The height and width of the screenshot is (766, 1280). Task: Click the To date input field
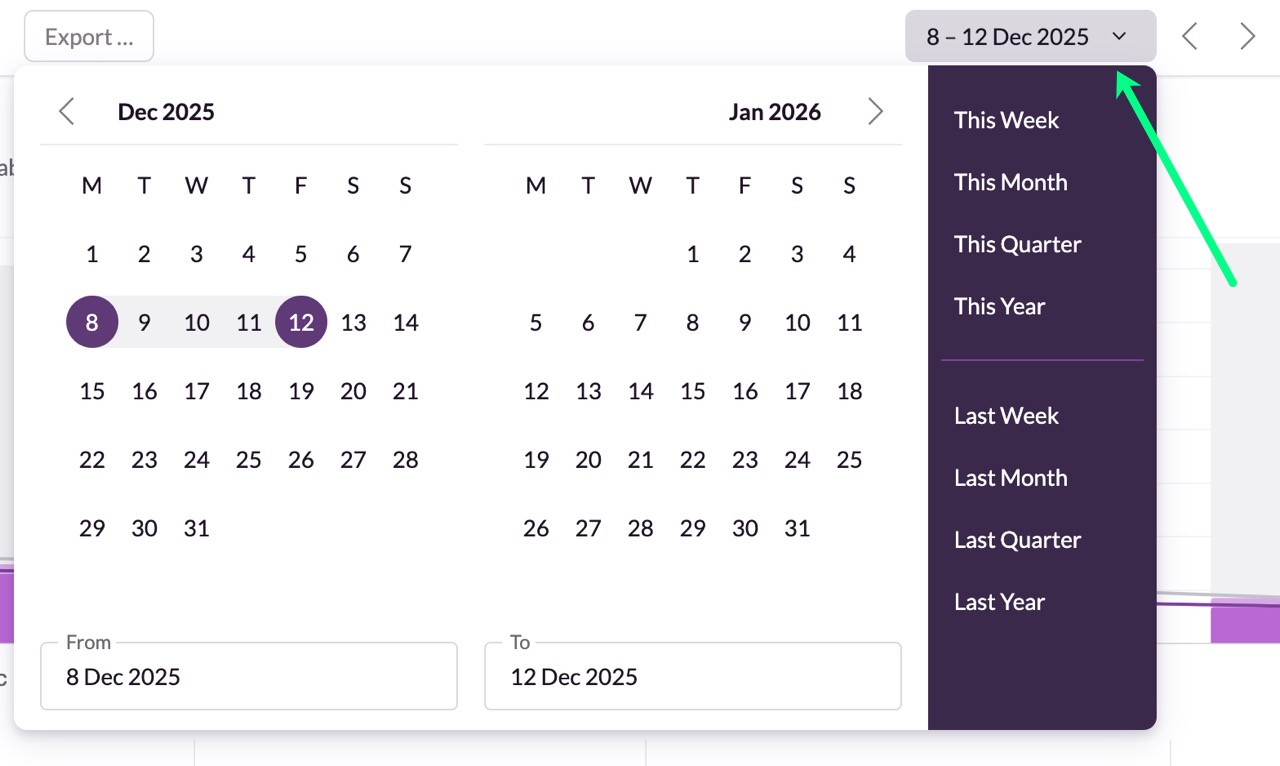[x=692, y=677]
